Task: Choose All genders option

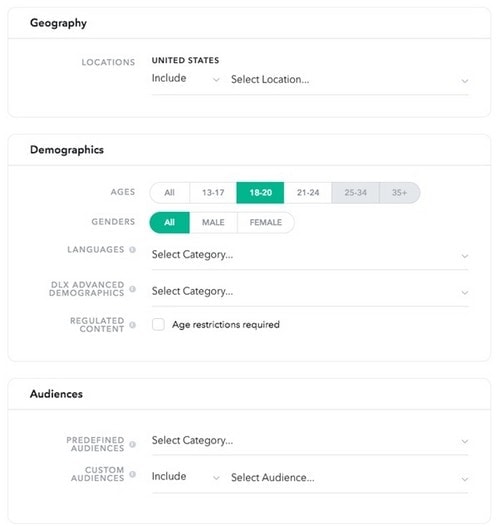Action: click(x=170, y=222)
